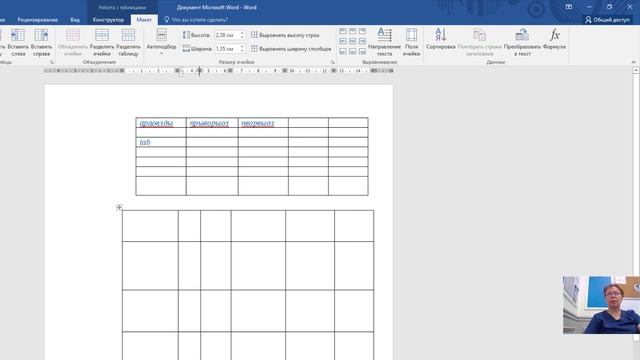Increase row height (Высота) with up arrow
This screenshot has width=640, height=360.
click(x=242, y=33)
